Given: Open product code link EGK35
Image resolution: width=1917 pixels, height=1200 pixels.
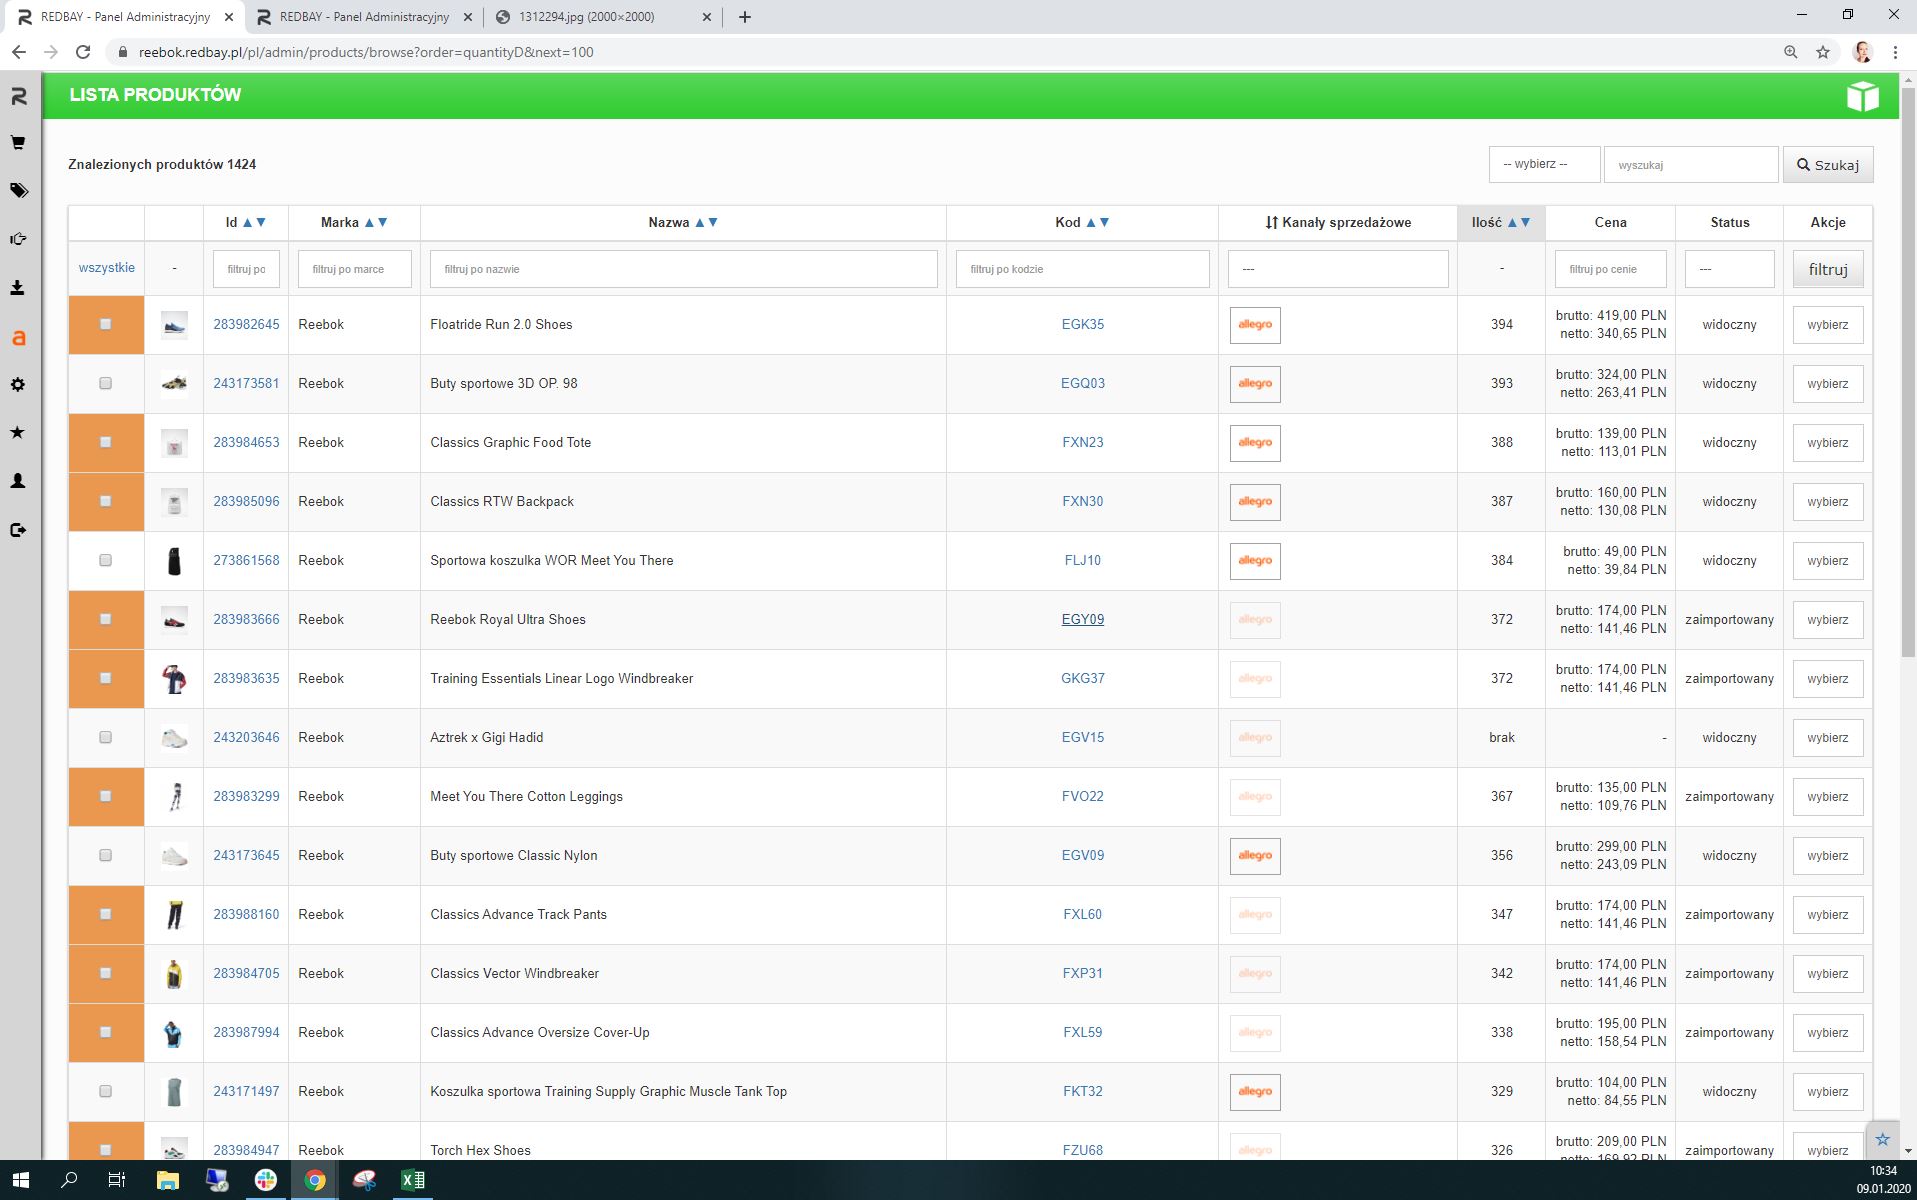Looking at the screenshot, I should point(1082,325).
